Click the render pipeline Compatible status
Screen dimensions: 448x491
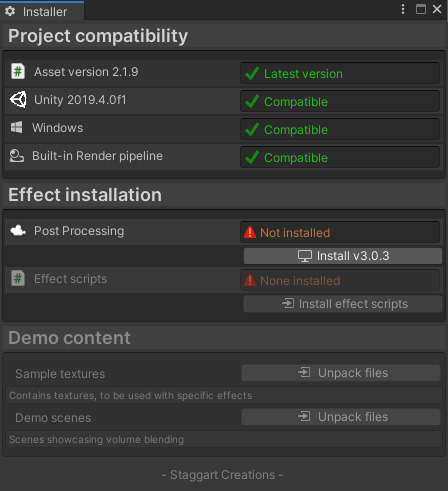coord(340,157)
